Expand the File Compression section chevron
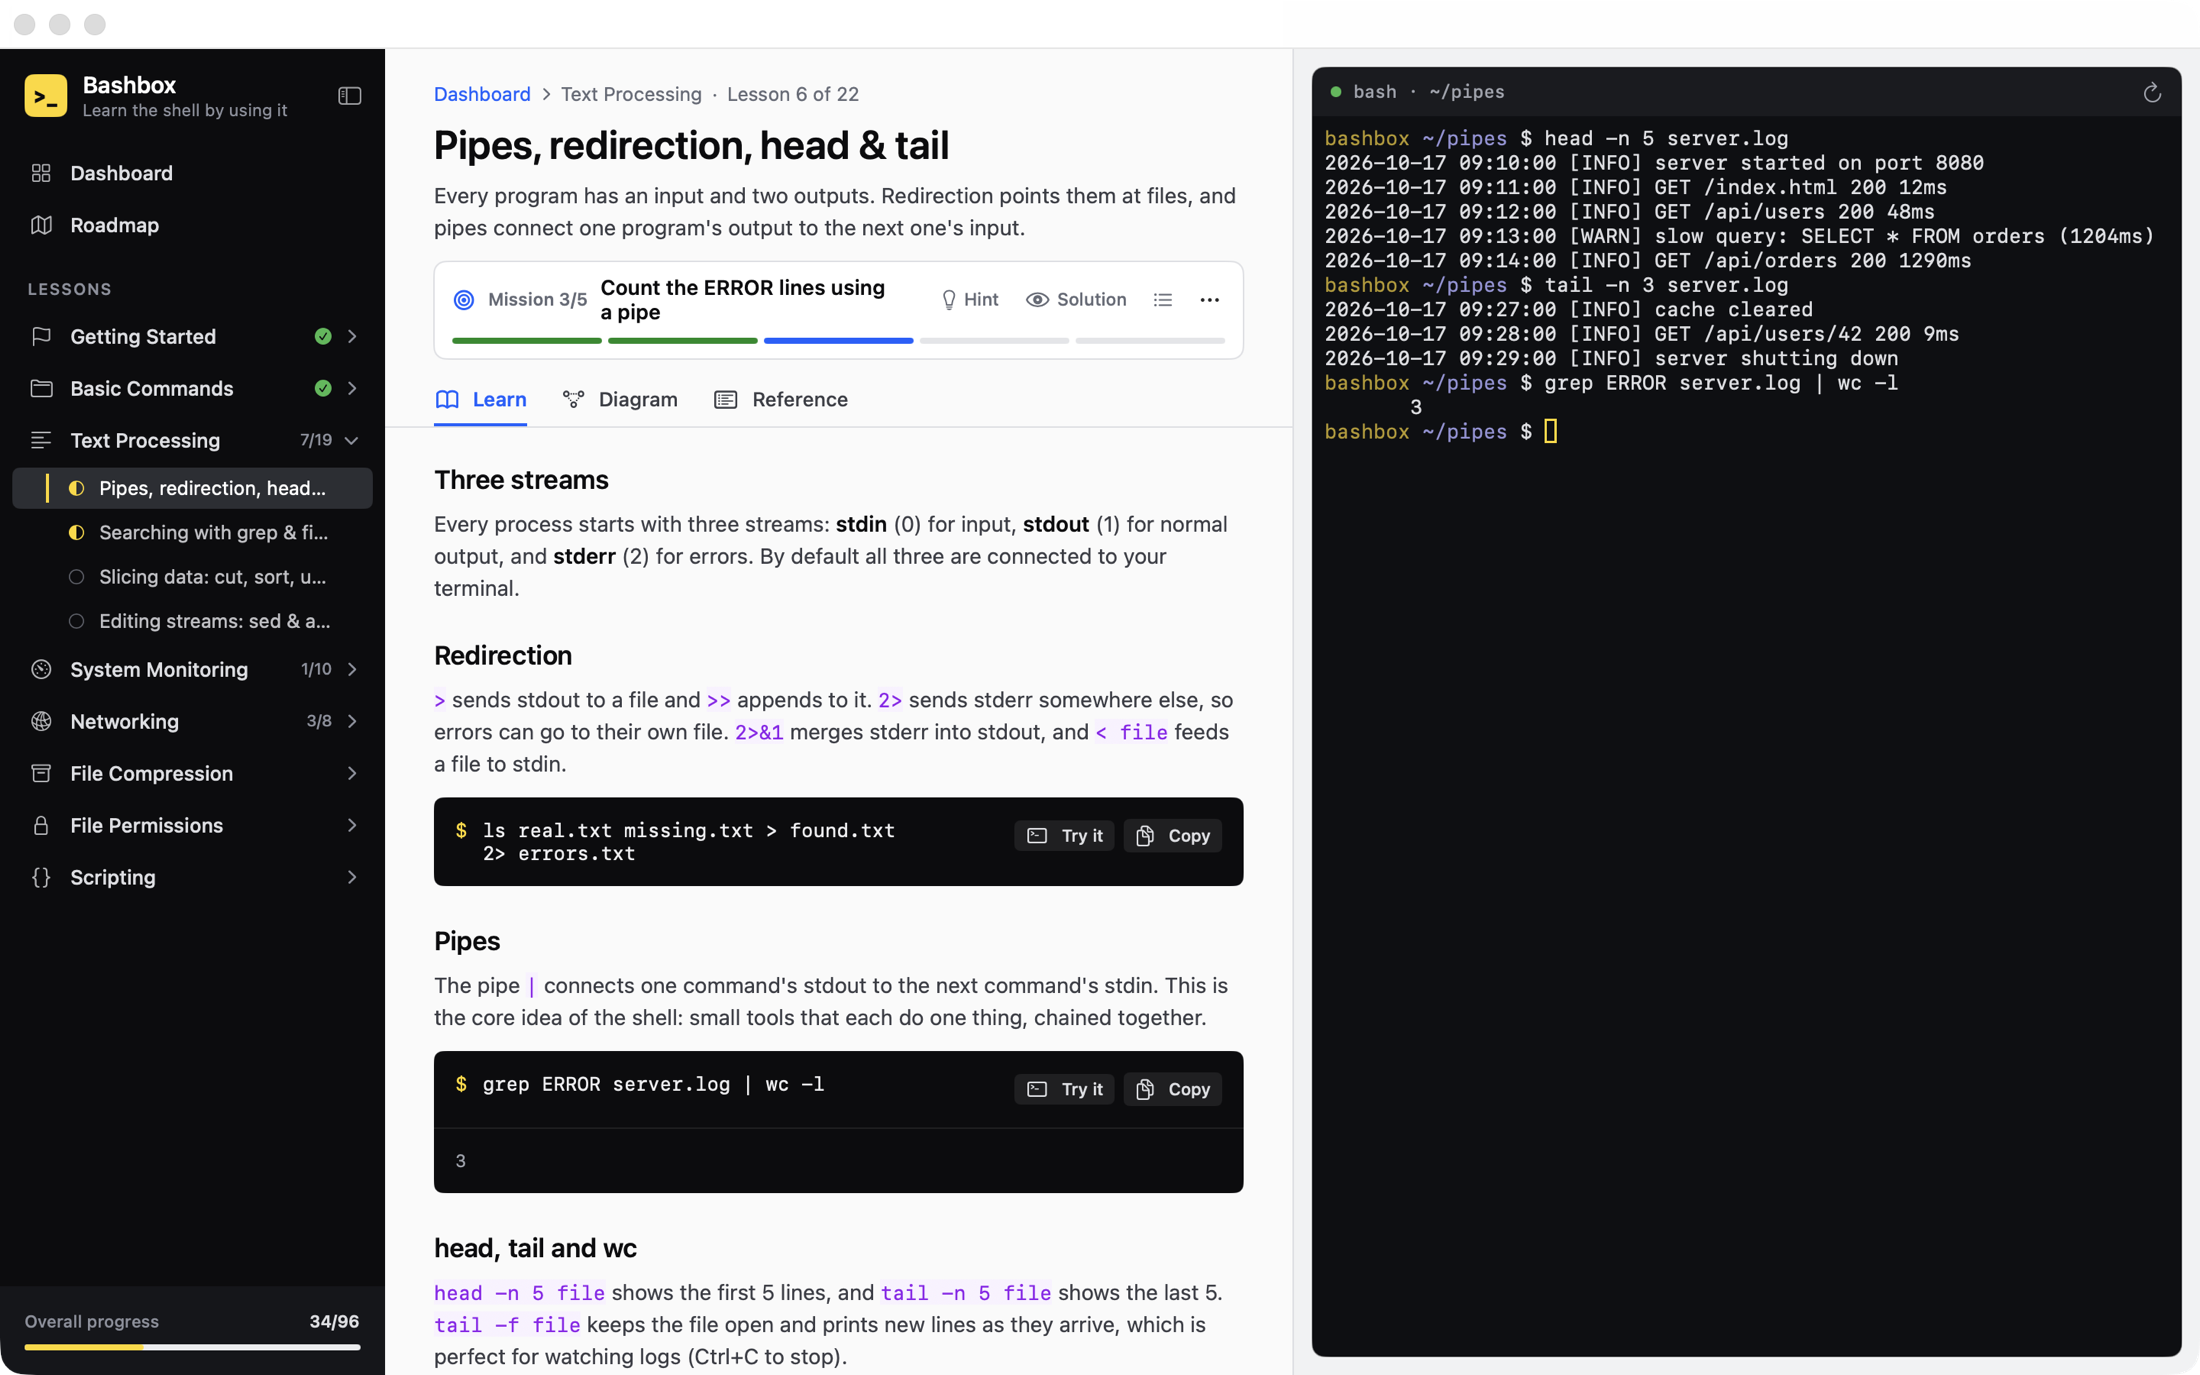Screen dimensions: 2200x1375 [352, 773]
